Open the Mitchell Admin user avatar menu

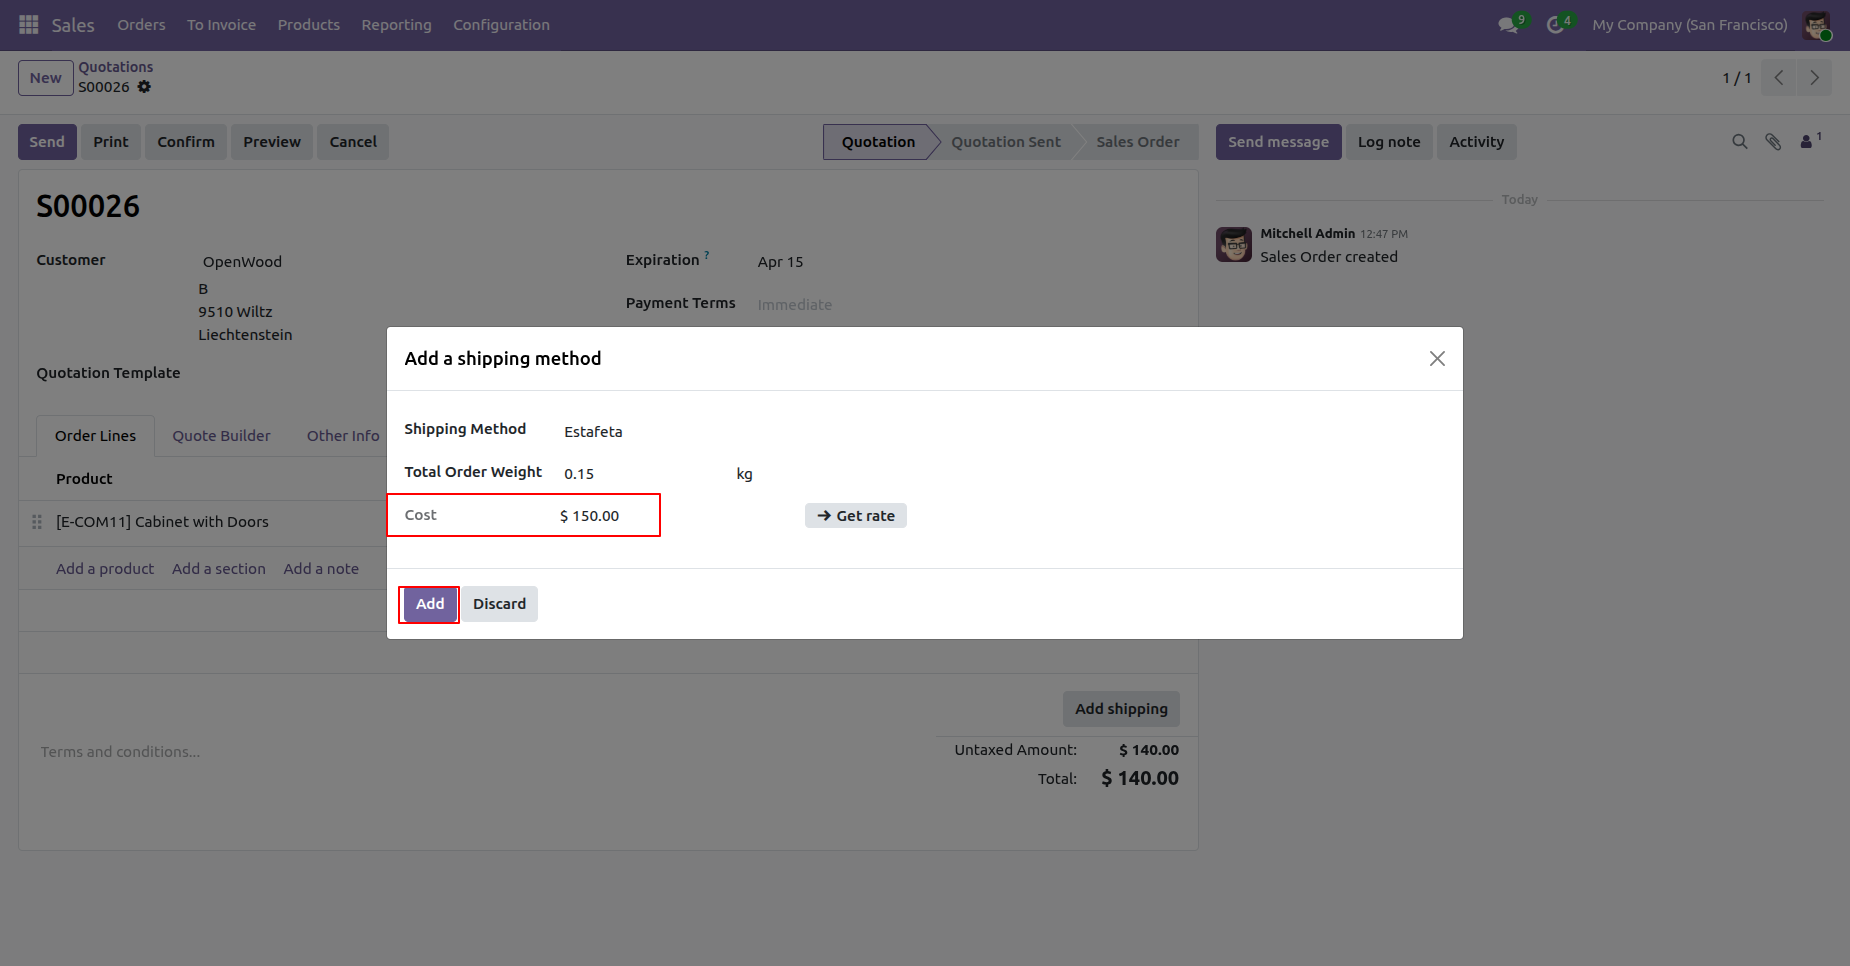[x=1816, y=25]
